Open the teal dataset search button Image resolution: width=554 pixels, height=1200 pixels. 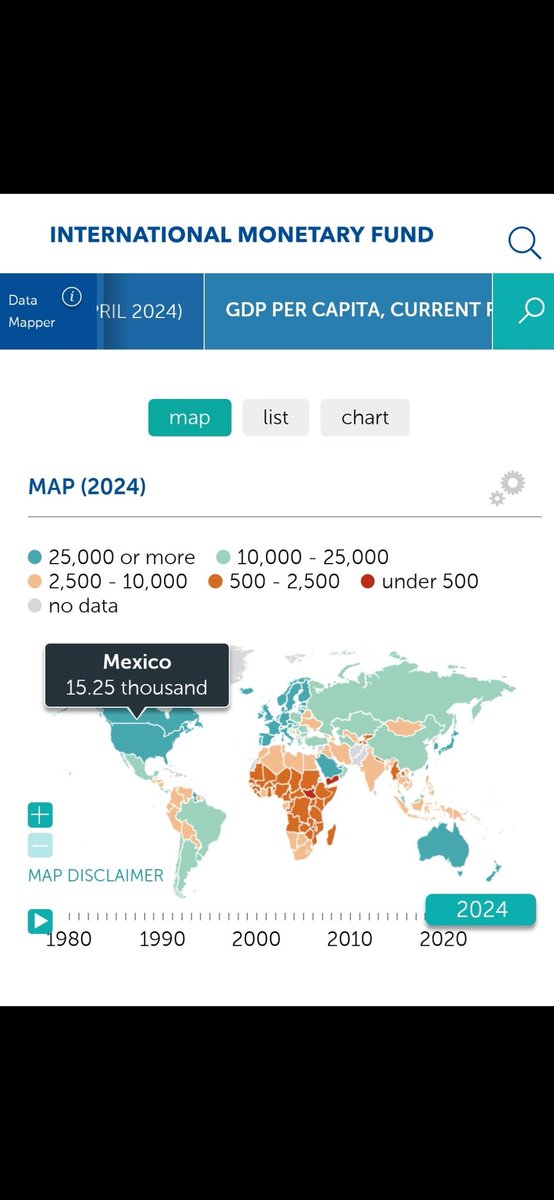point(524,311)
